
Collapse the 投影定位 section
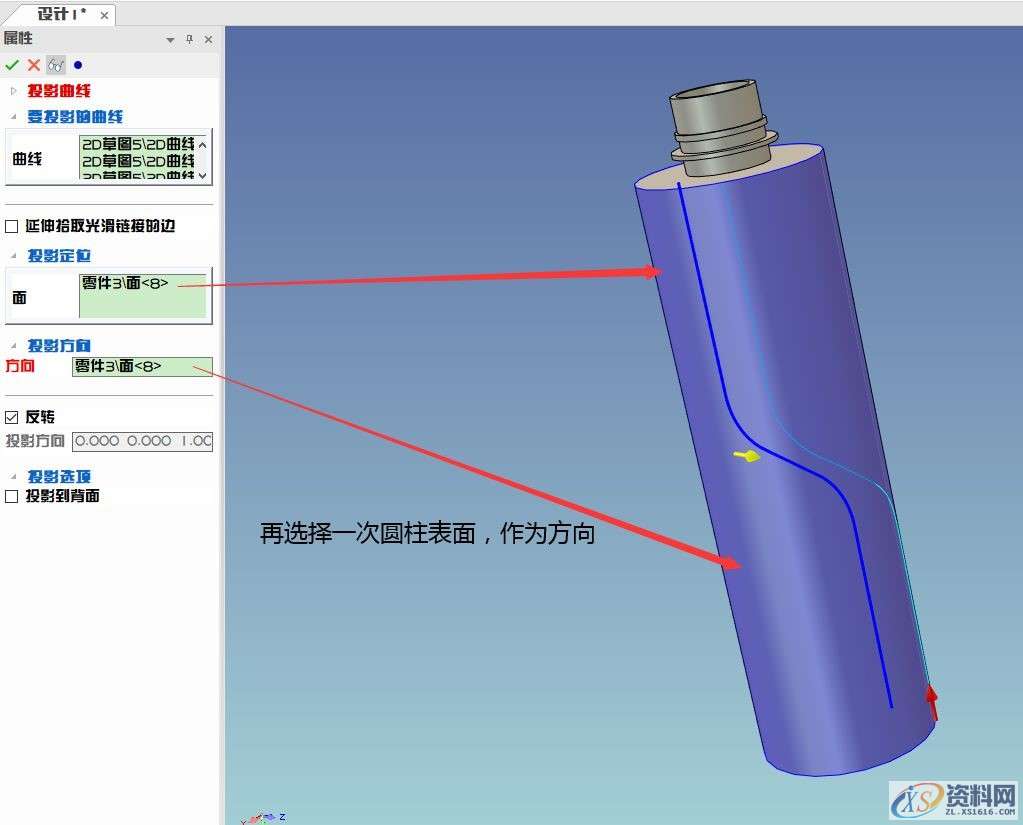point(12,256)
